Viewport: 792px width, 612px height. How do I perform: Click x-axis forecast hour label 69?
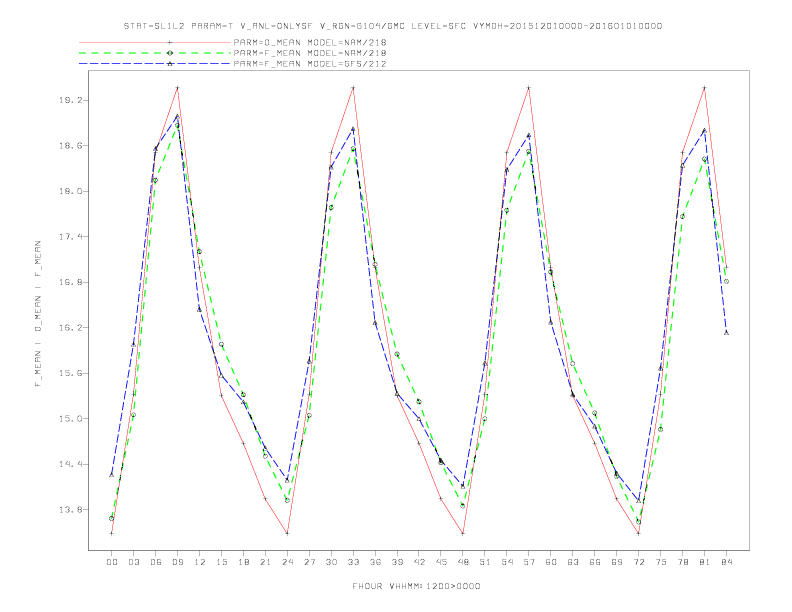point(617,562)
